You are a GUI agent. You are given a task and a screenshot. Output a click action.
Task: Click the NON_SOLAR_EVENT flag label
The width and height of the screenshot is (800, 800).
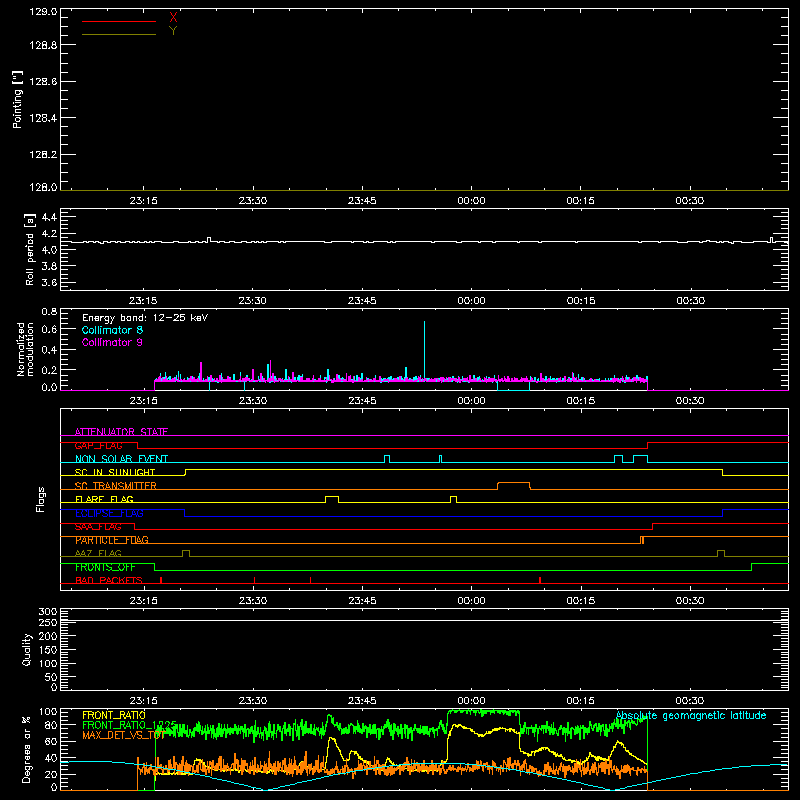(x=121, y=459)
